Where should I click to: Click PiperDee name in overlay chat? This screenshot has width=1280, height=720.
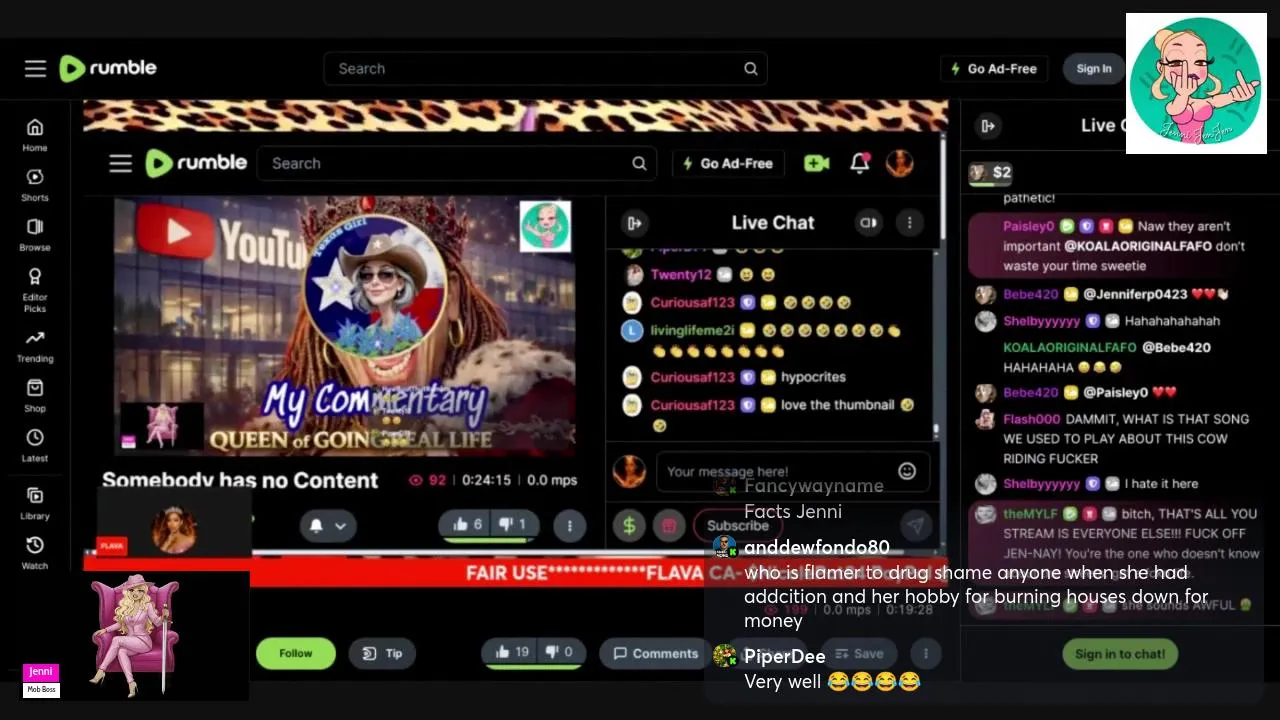(x=785, y=657)
